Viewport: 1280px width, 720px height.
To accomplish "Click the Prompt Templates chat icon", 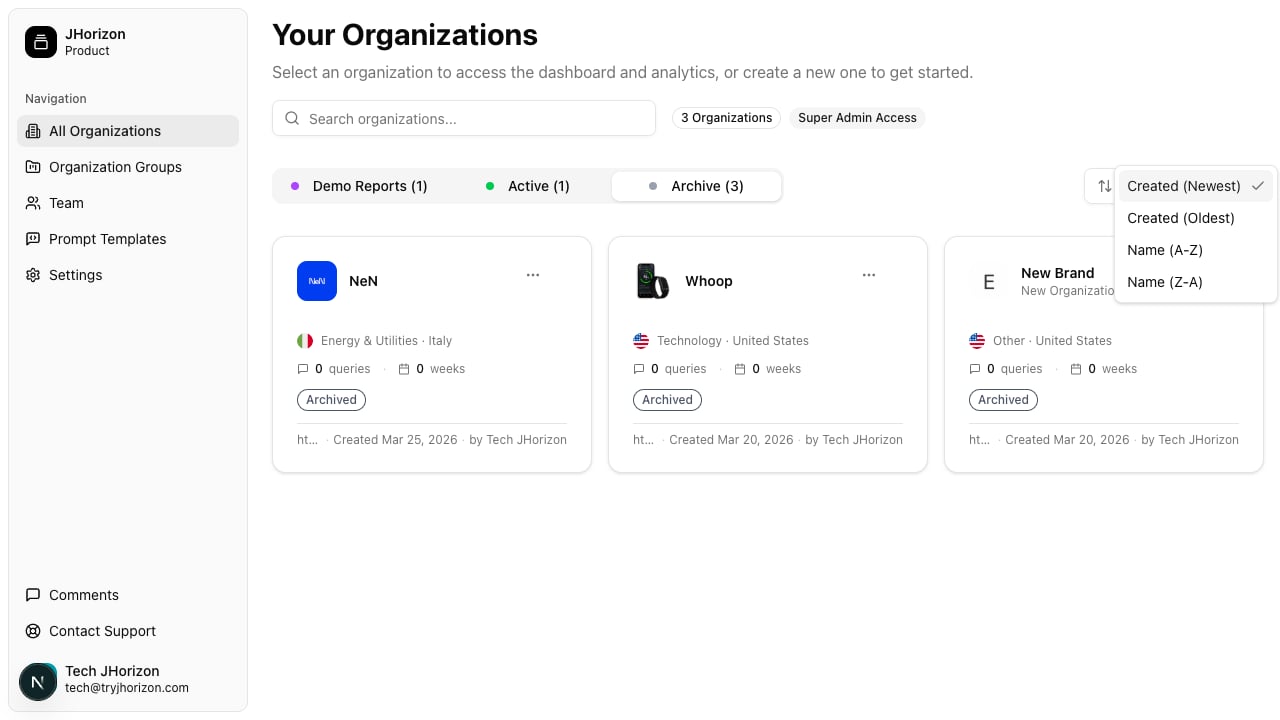I will click(x=33, y=239).
